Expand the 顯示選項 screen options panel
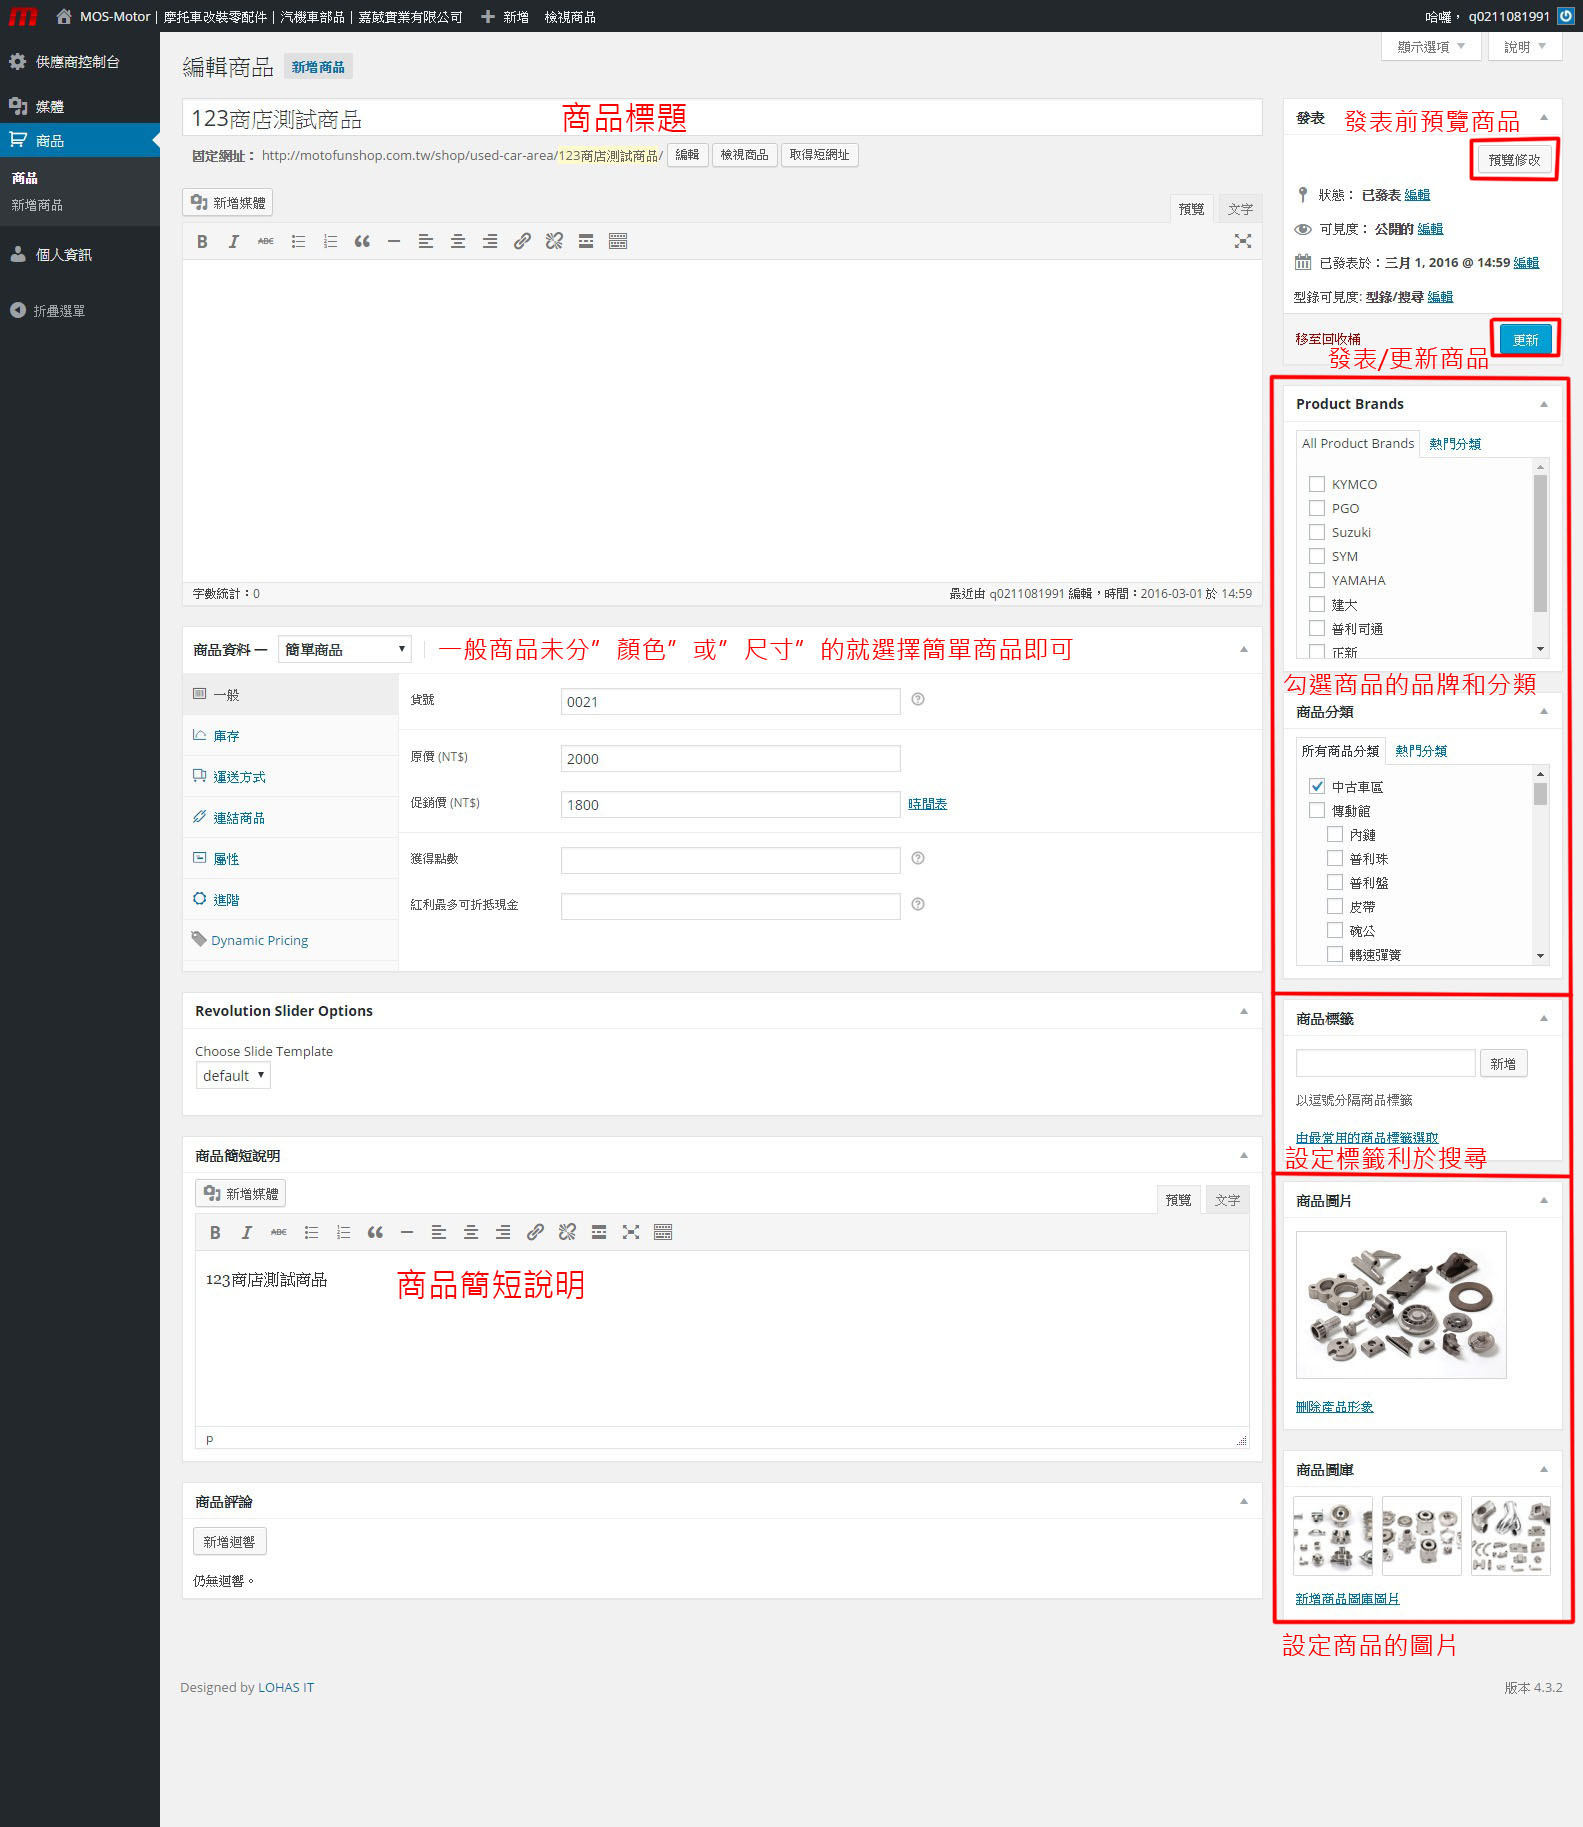 pyautogui.click(x=1430, y=47)
